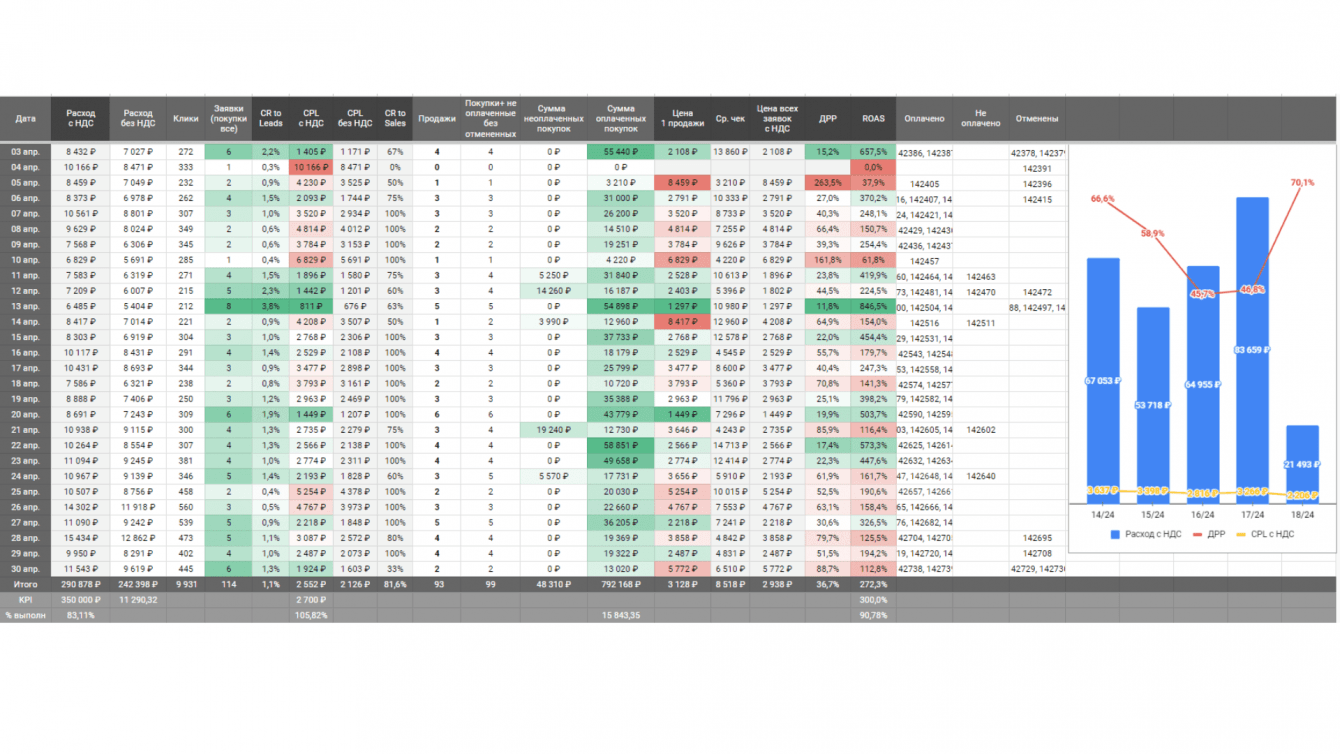This screenshot has width=1340, height=754.
Task: Select the tallest chart bar for 17/24
Action: point(1252,347)
